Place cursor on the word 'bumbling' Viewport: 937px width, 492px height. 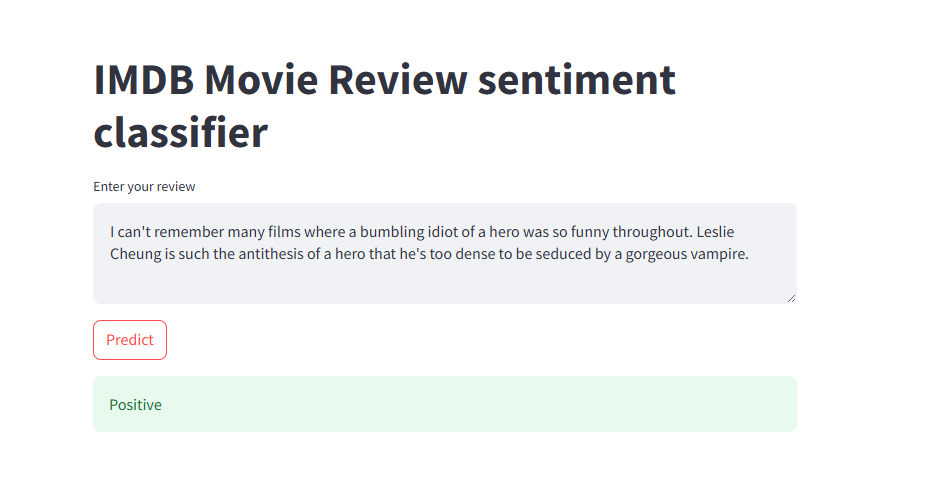pos(391,232)
